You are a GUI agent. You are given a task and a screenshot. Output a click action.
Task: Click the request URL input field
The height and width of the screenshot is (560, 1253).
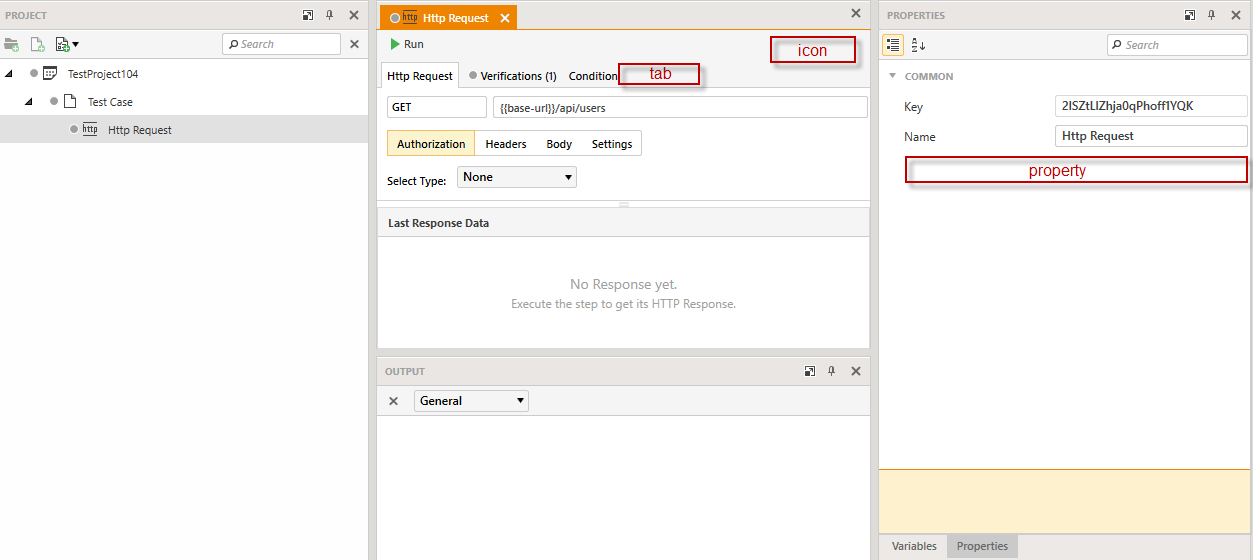click(x=680, y=108)
